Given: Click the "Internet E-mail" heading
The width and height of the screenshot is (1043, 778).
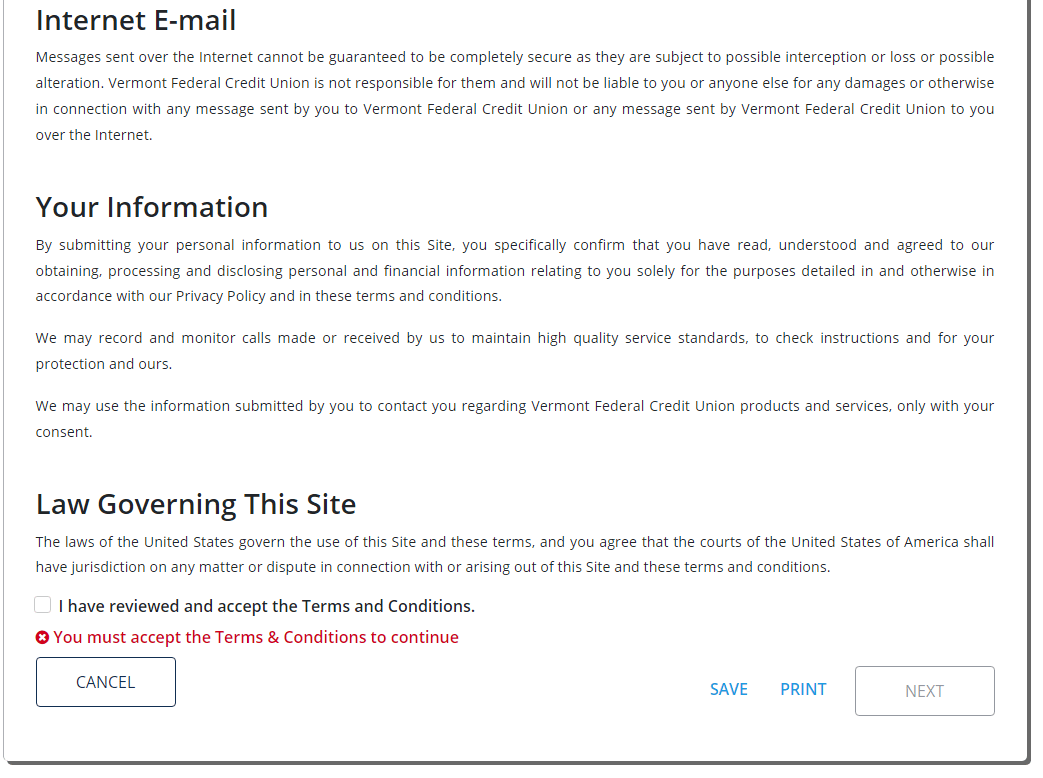Looking at the screenshot, I should [136, 20].
